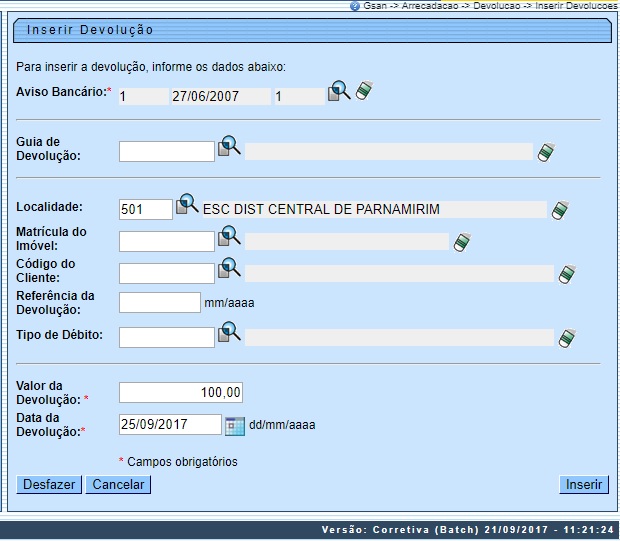Click the Inserir Devolução title header

[312, 30]
